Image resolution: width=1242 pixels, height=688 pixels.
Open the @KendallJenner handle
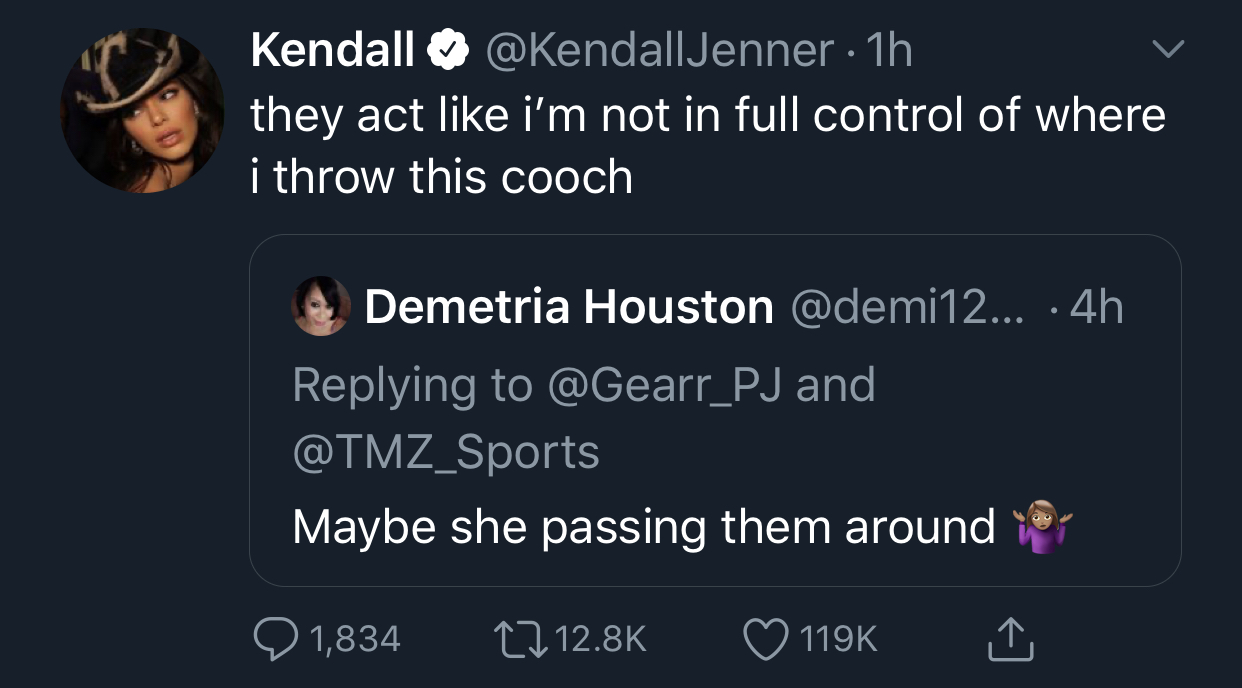[658, 50]
